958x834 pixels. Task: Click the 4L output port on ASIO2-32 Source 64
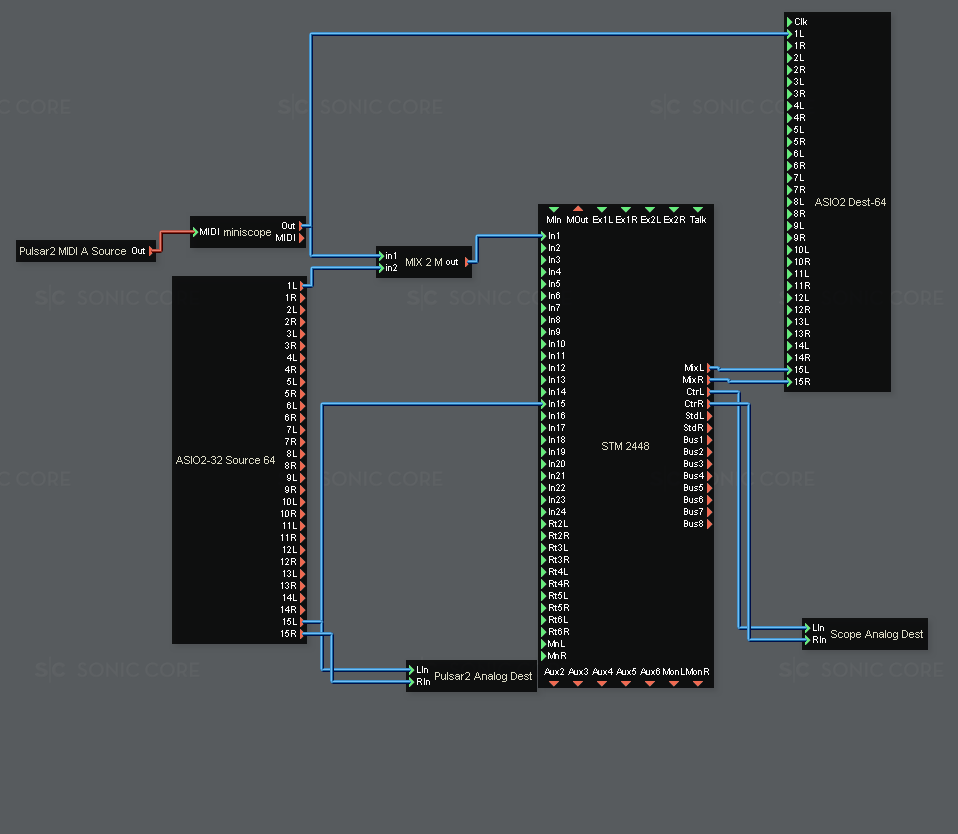point(302,358)
